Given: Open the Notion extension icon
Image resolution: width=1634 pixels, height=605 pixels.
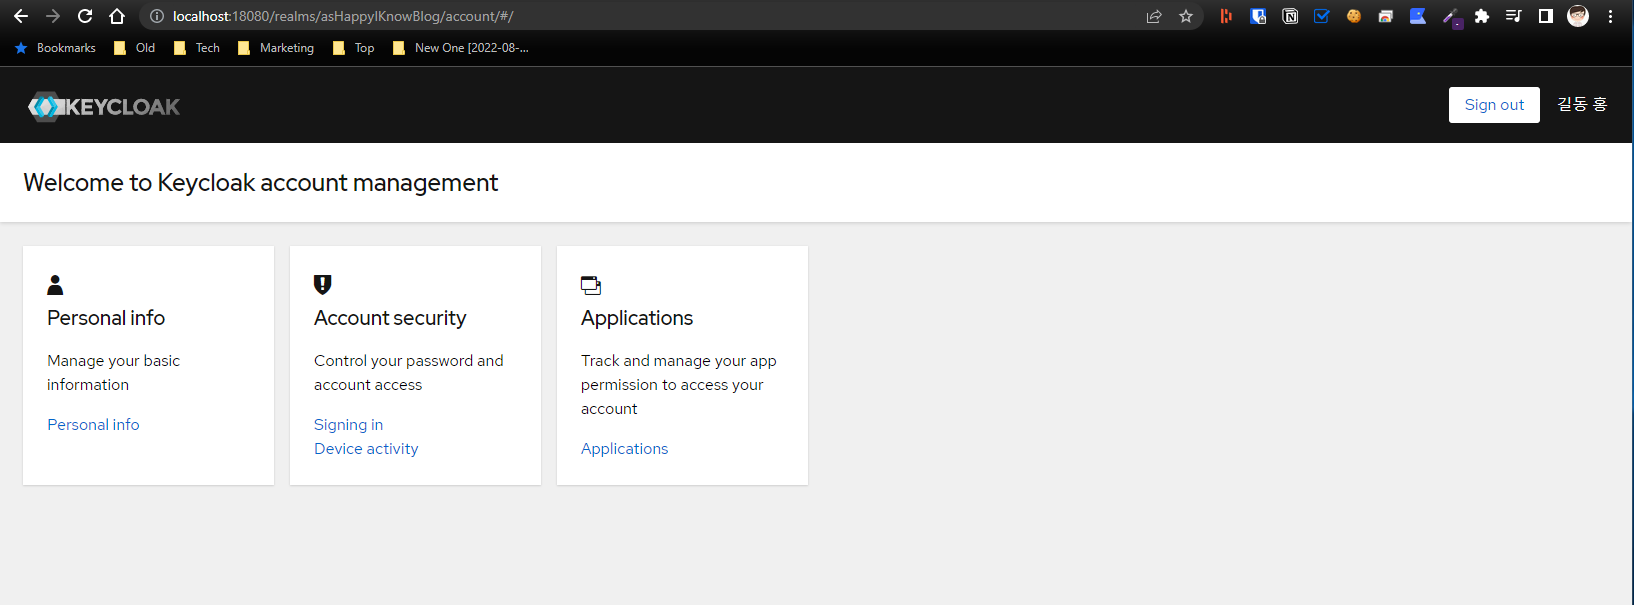Looking at the screenshot, I should tap(1290, 16).
